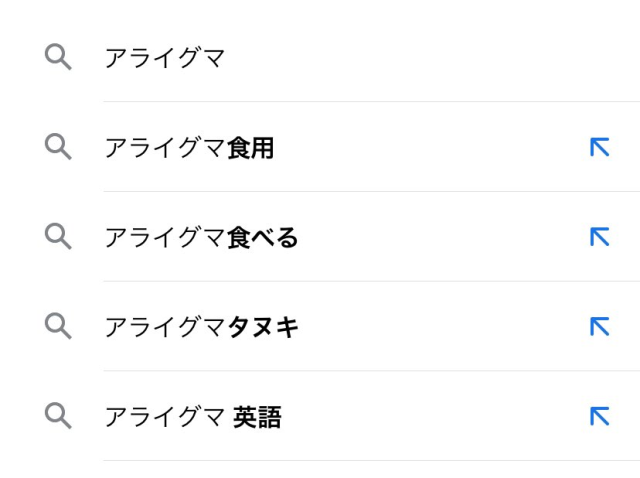Click the blue fill-in arrow for アライグマ食用
Viewport: 640px width, 478px height.
pos(599,147)
